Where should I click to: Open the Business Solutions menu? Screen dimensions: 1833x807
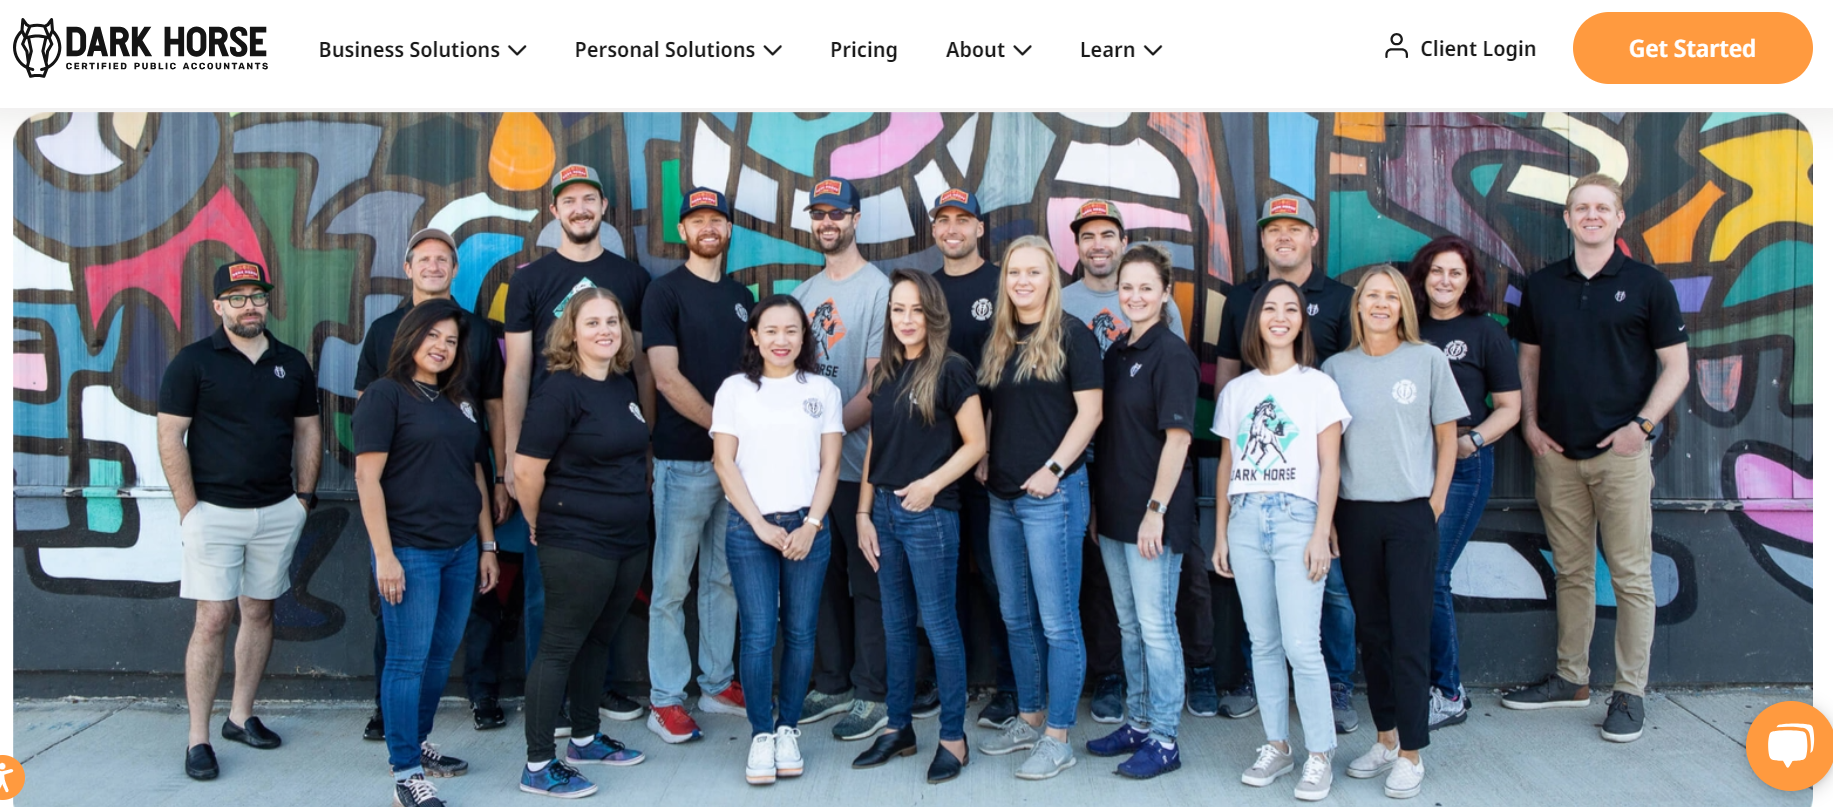[422, 50]
